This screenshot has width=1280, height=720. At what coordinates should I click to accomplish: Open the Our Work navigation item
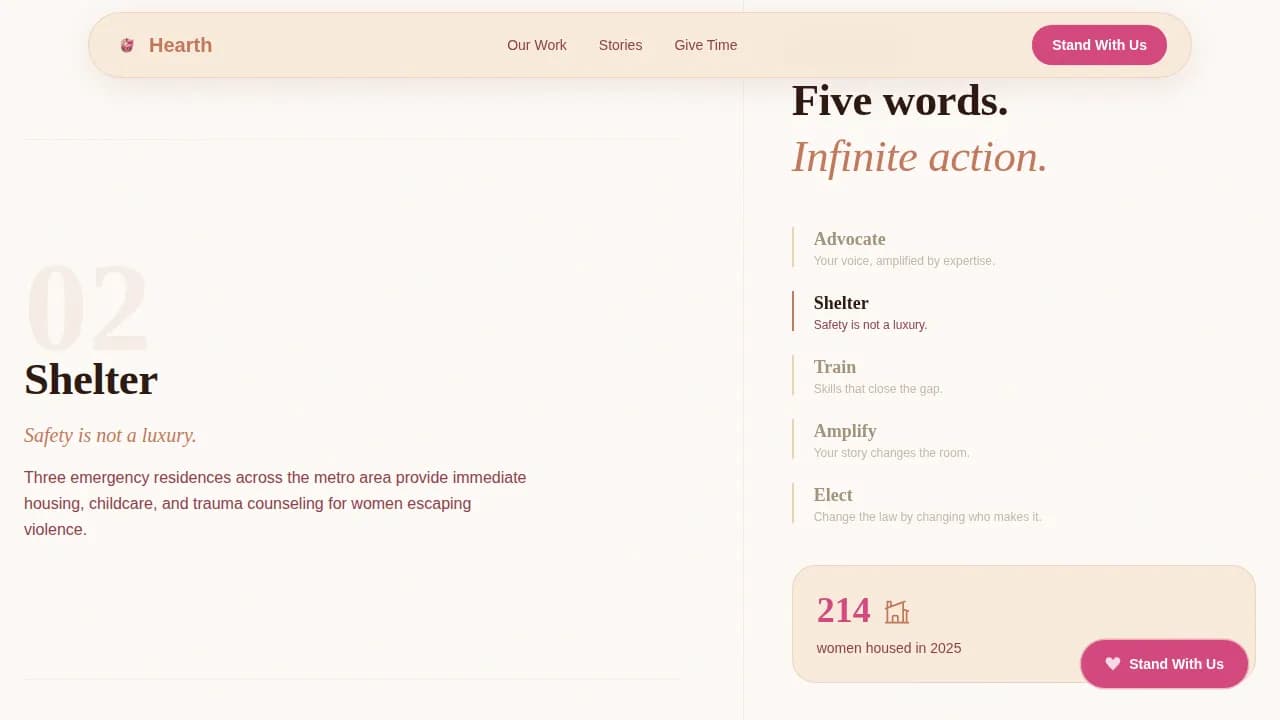click(537, 45)
